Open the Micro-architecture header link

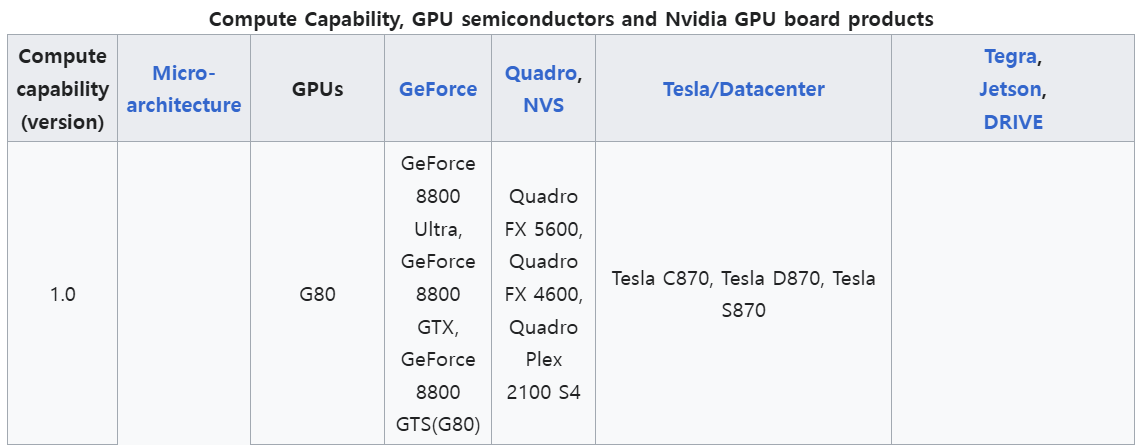[184, 89]
